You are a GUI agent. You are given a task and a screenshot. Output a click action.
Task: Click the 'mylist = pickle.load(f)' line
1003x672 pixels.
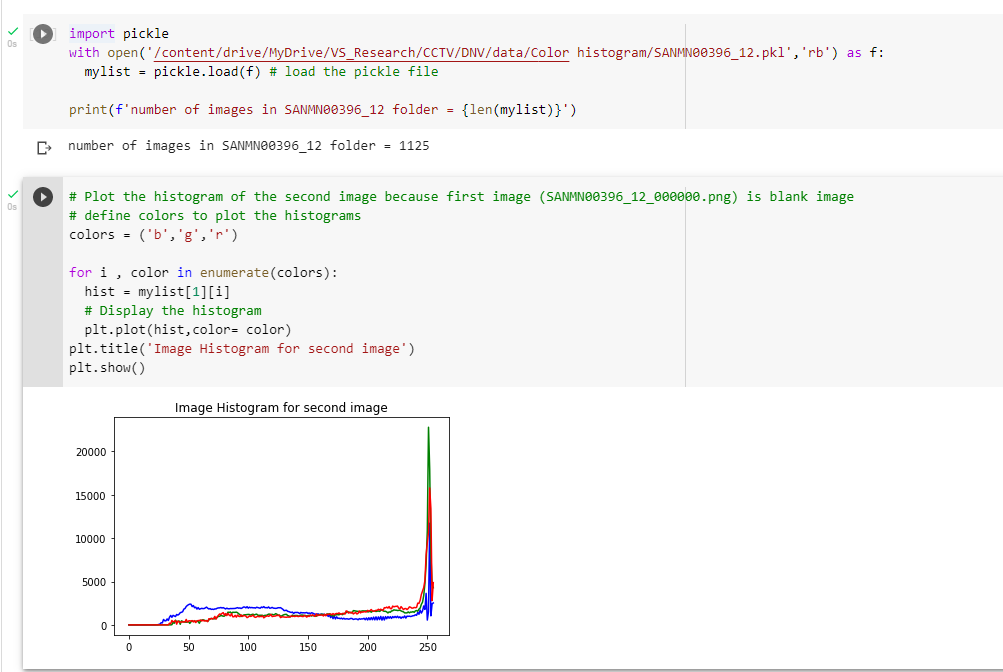click(x=261, y=72)
